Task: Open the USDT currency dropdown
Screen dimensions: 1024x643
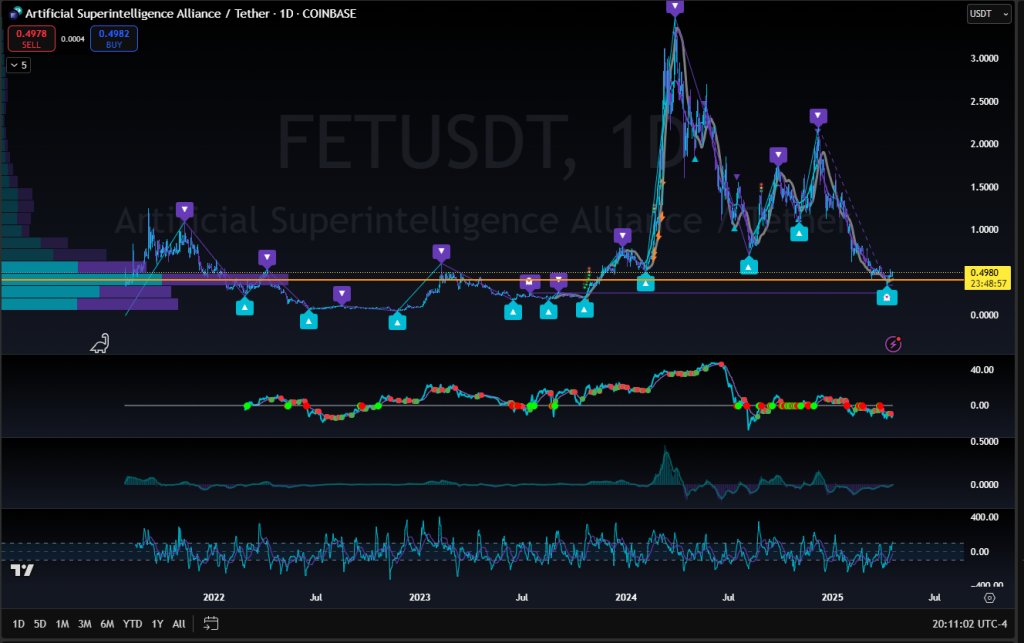Action: coord(989,14)
